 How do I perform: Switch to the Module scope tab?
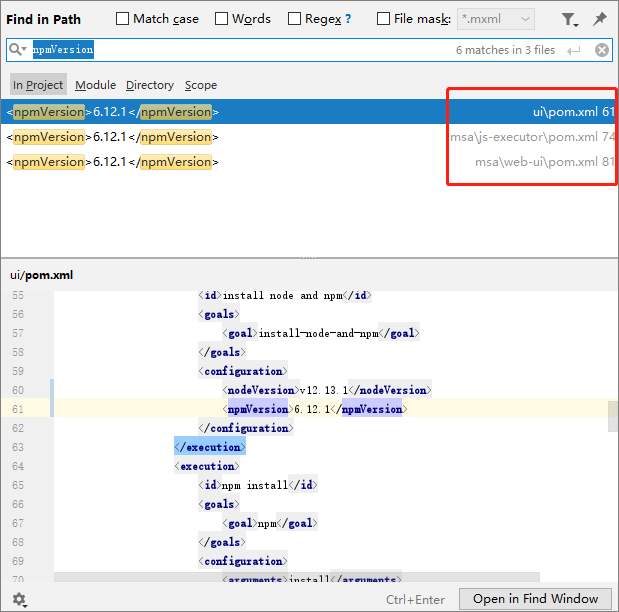[95, 85]
